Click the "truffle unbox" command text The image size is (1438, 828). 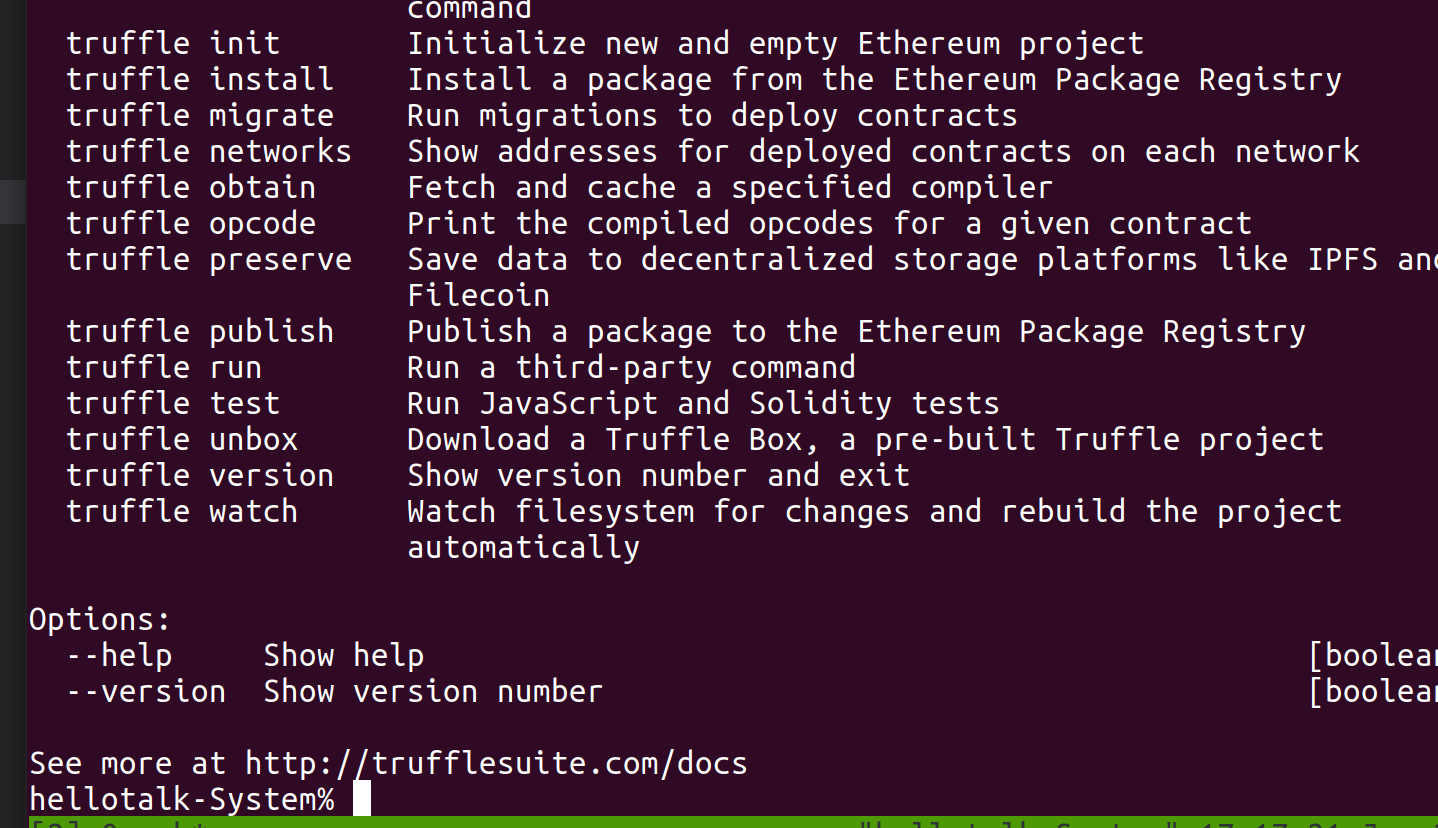pyautogui.click(x=182, y=440)
